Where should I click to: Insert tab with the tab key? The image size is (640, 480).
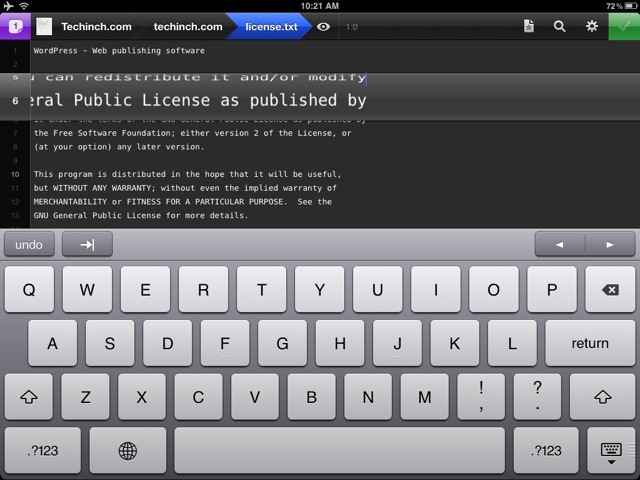point(87,244)
